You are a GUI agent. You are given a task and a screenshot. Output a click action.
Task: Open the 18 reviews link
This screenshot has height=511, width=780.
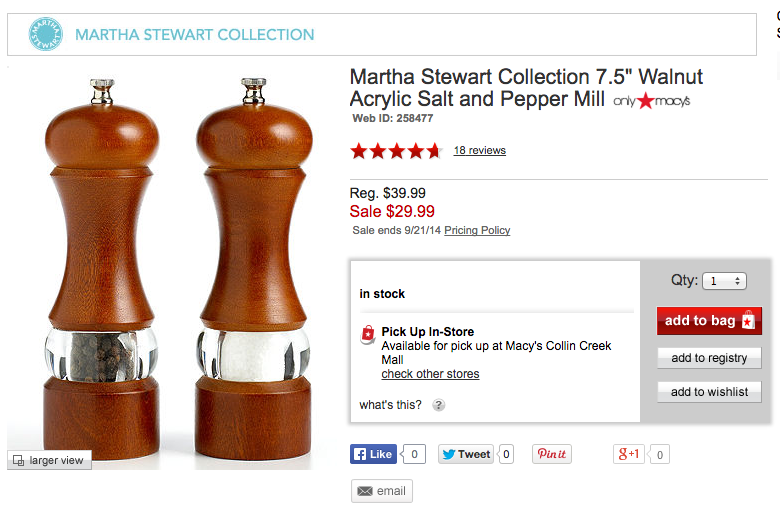click(x=479, y=150)
